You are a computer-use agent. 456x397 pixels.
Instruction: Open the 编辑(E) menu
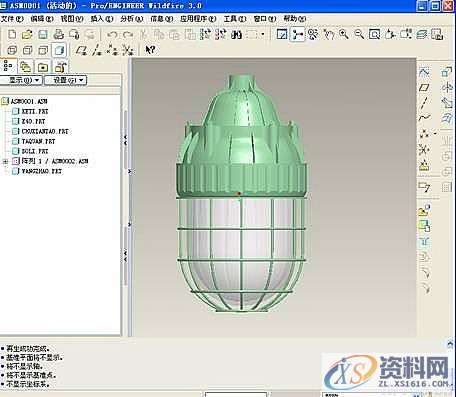[x=42, y=19]
